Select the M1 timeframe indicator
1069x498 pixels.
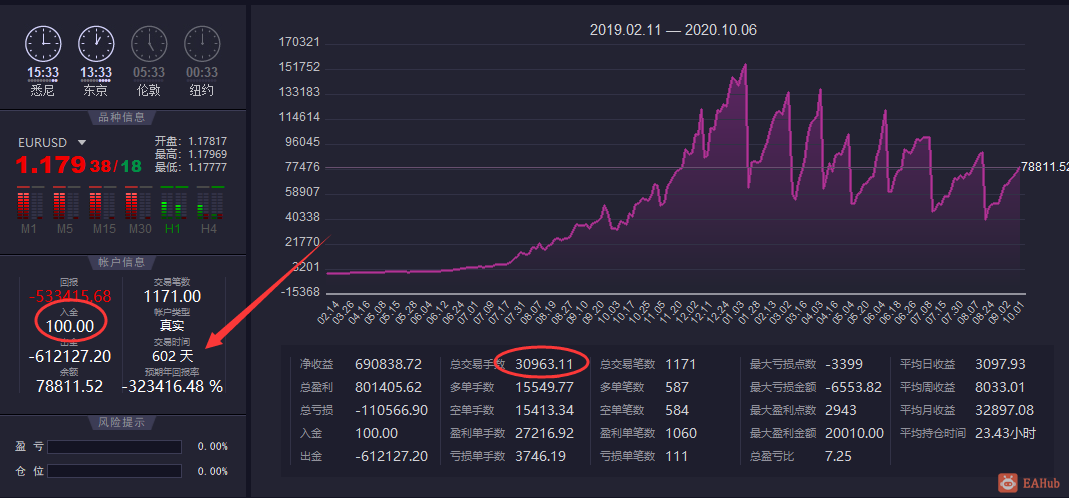(29, 208)
